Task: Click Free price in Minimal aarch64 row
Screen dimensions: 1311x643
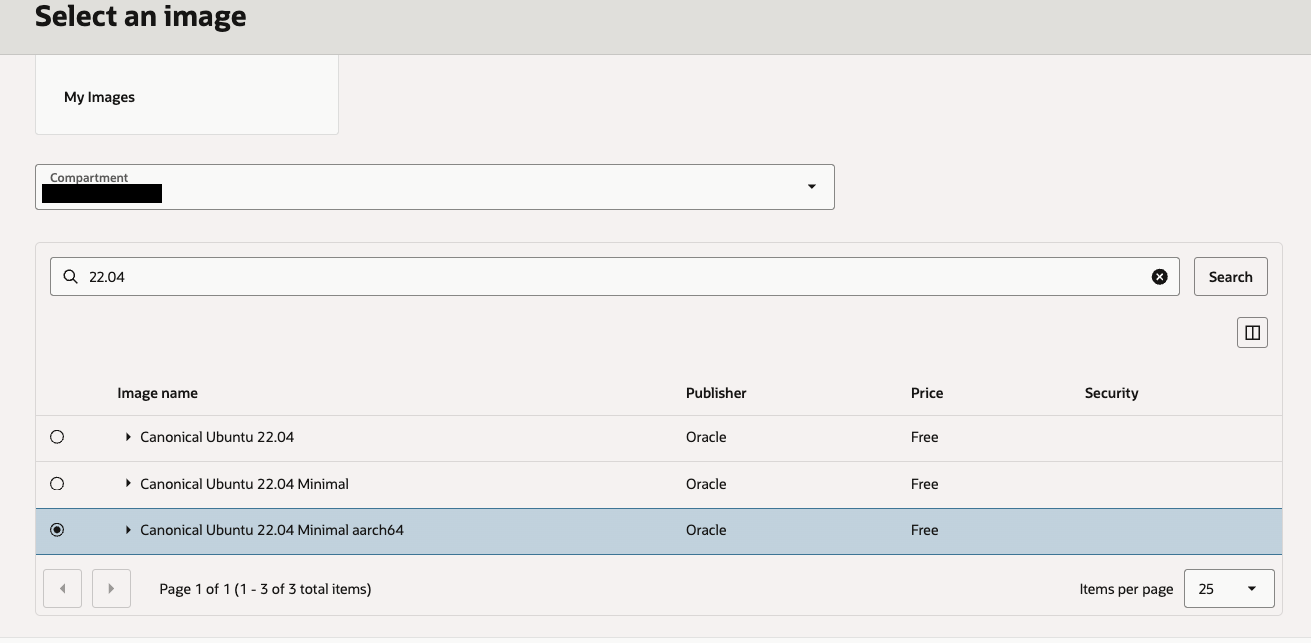Action: (924, 530)
